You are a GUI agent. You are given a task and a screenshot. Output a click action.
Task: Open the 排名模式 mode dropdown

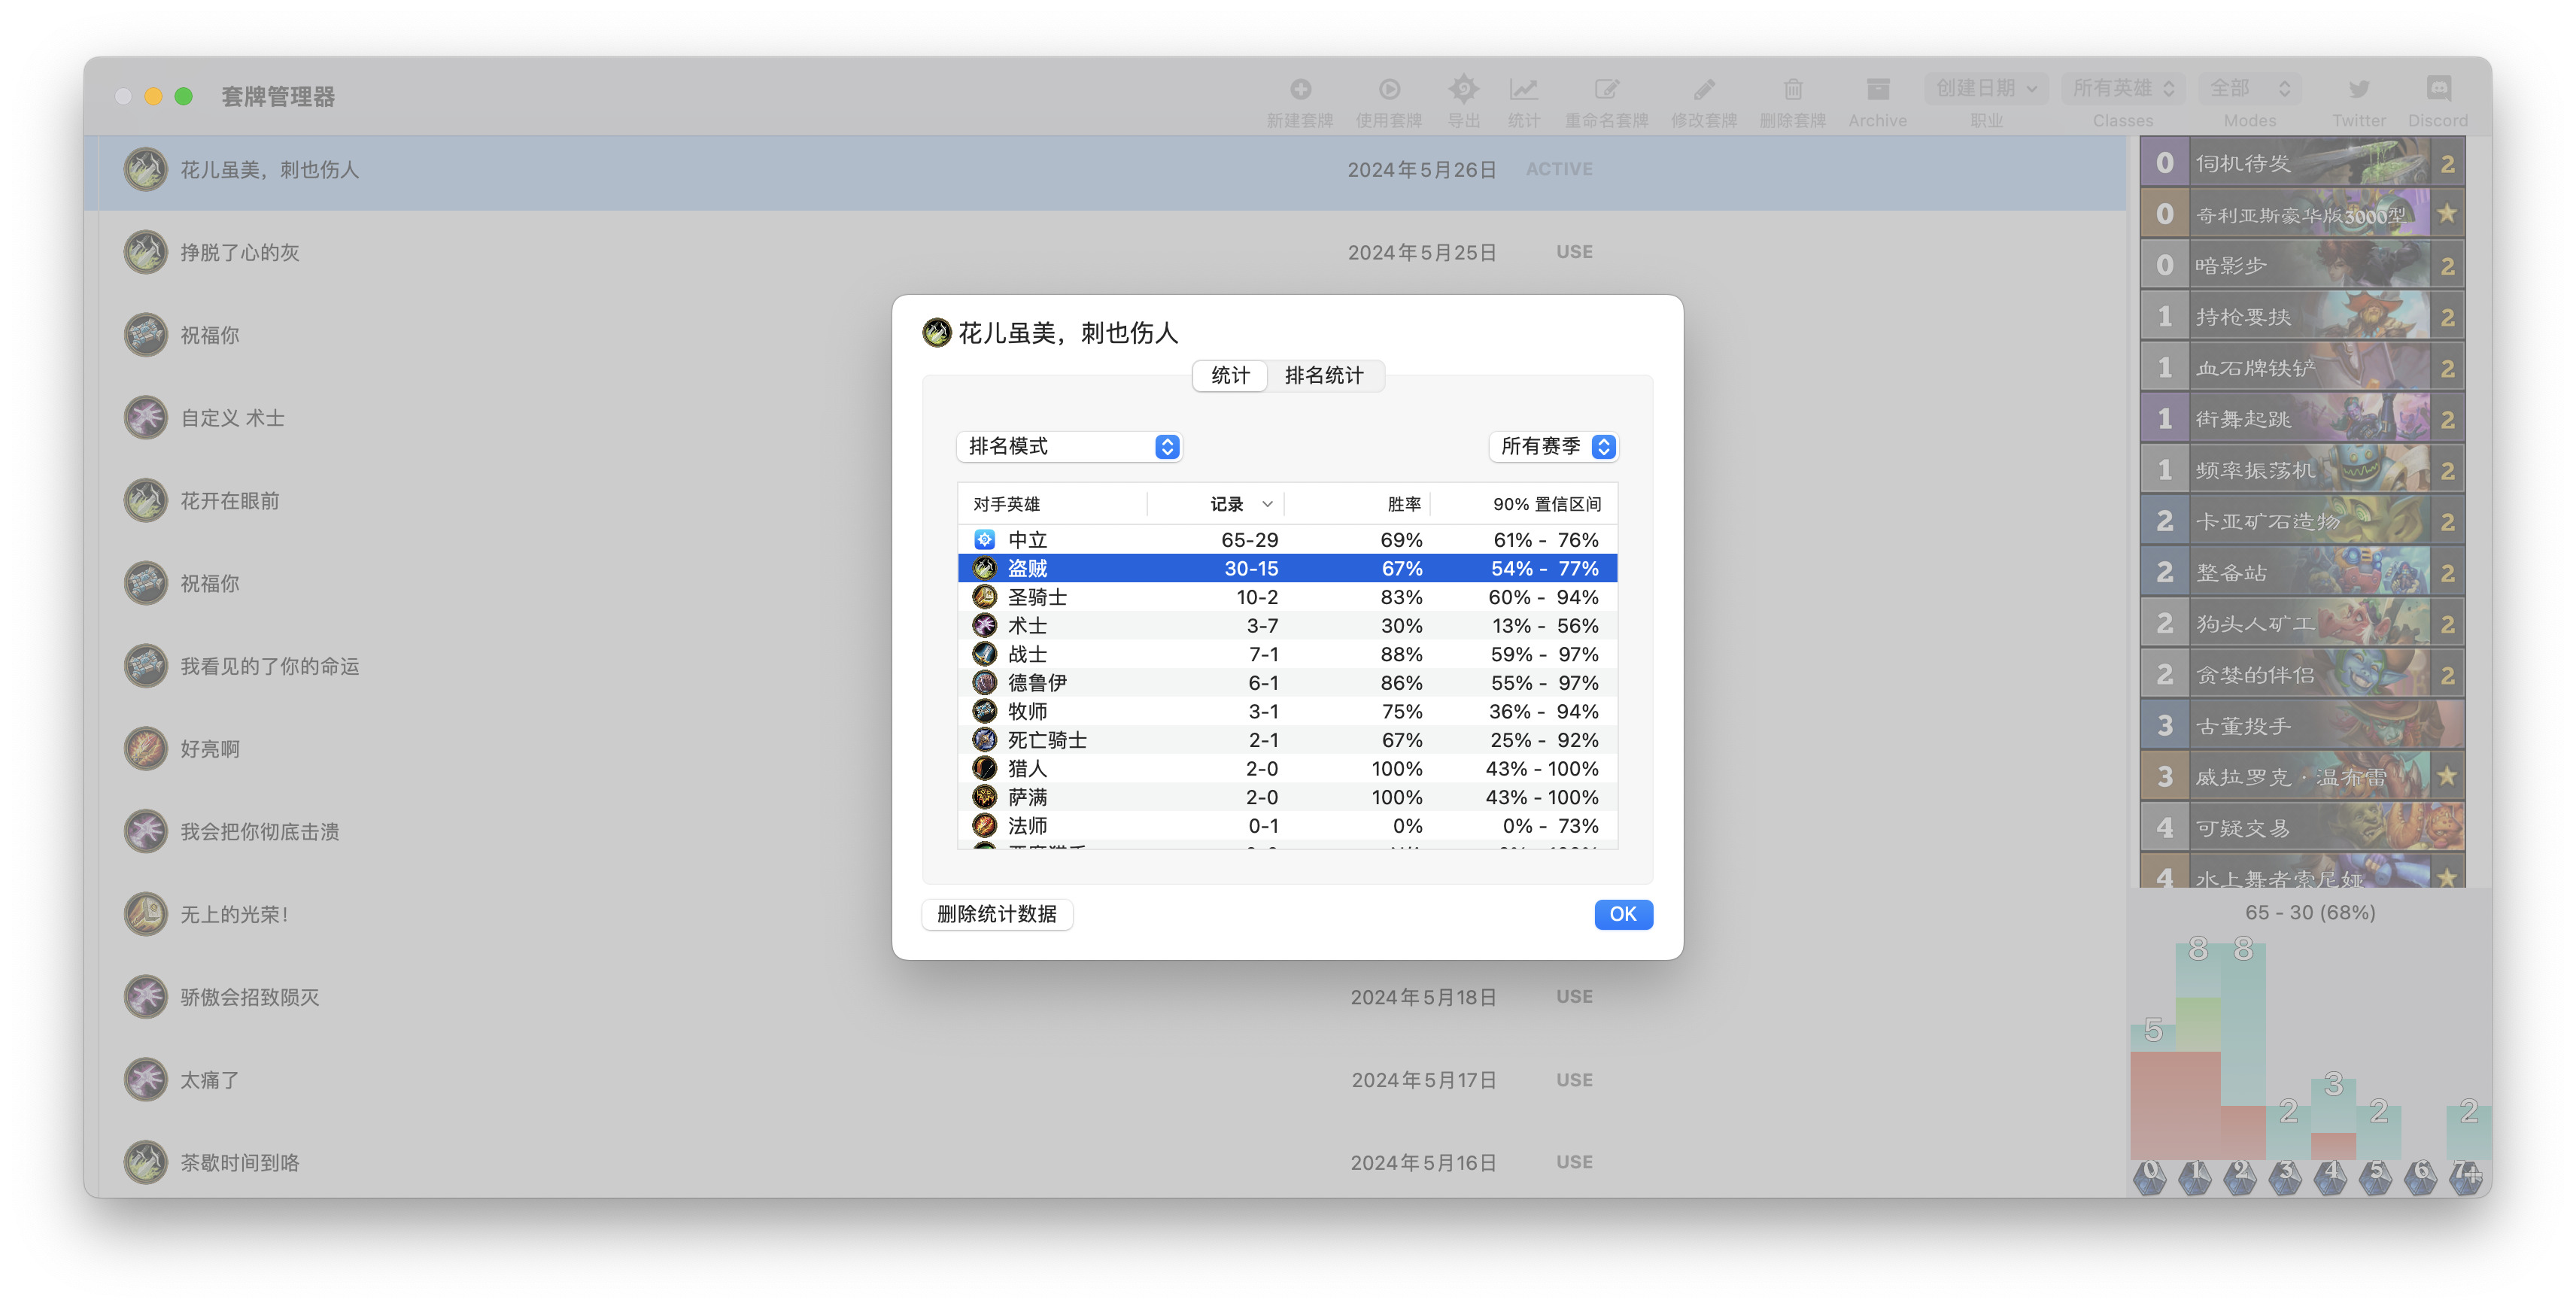[x=1069, y=447]
